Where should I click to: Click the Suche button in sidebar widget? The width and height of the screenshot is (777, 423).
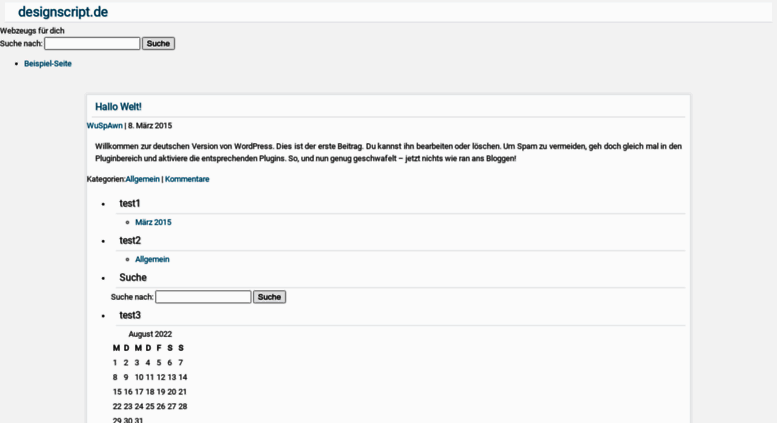269,297
